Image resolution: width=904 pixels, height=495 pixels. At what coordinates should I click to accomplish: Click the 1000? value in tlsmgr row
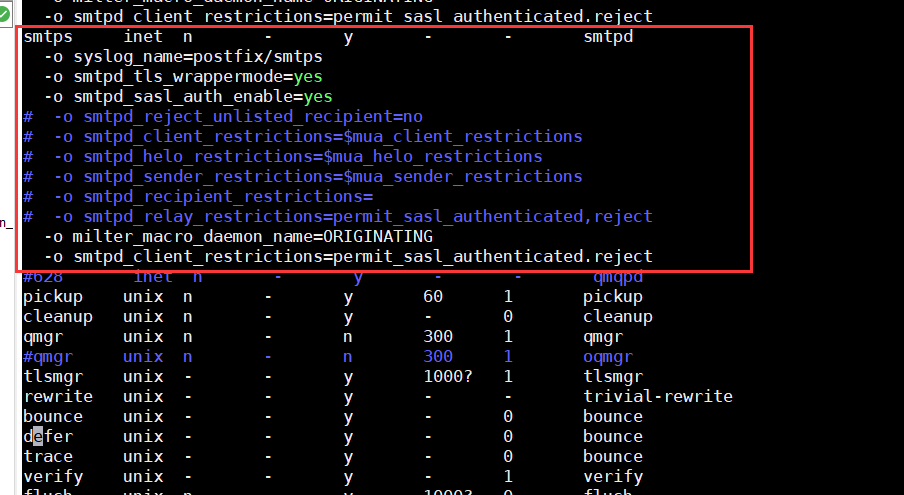pos(448,376)
